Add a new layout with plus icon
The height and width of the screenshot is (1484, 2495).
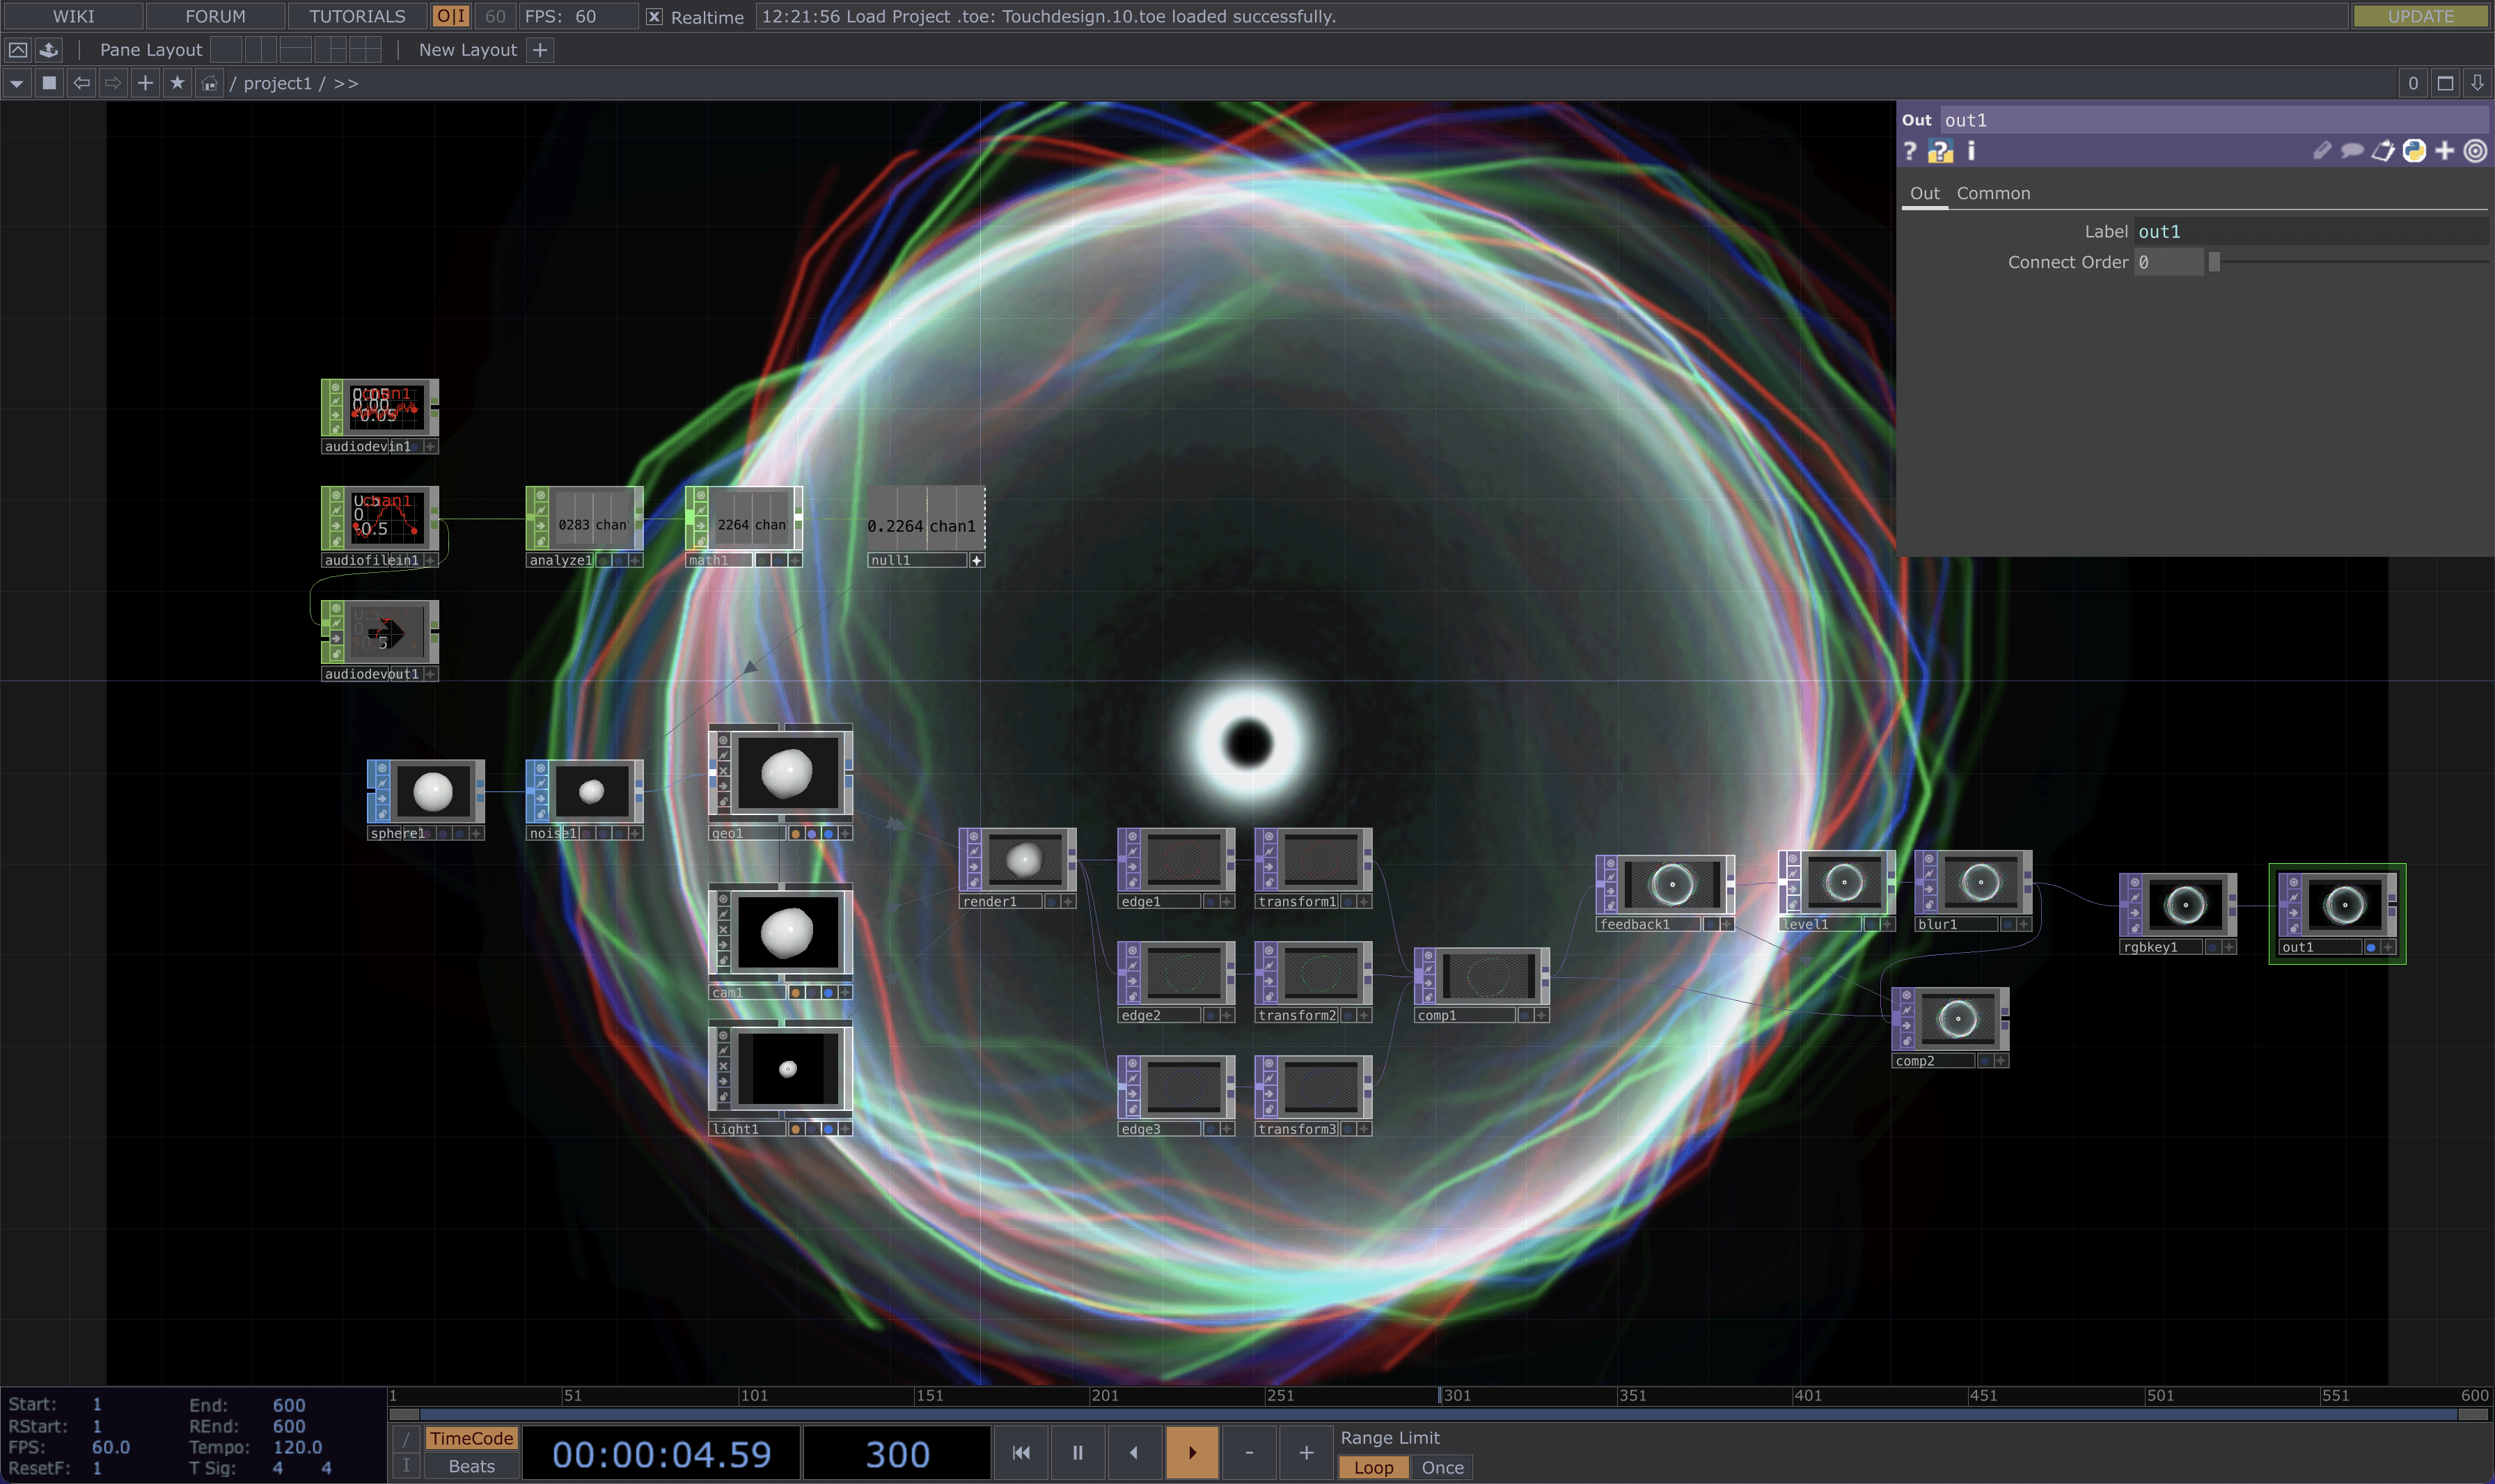click(540, 50)
